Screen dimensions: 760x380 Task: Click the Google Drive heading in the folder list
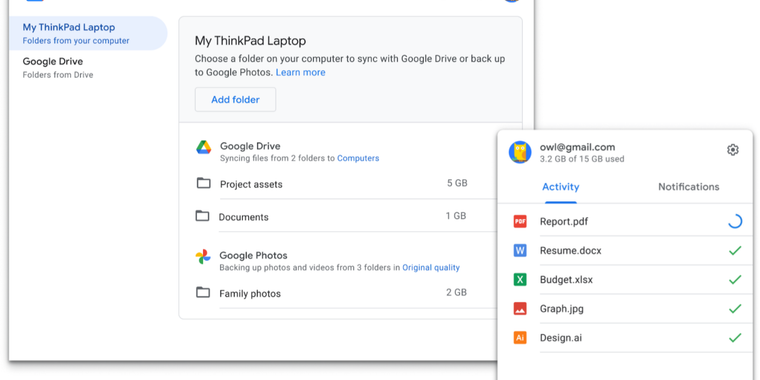click(250, 146)
